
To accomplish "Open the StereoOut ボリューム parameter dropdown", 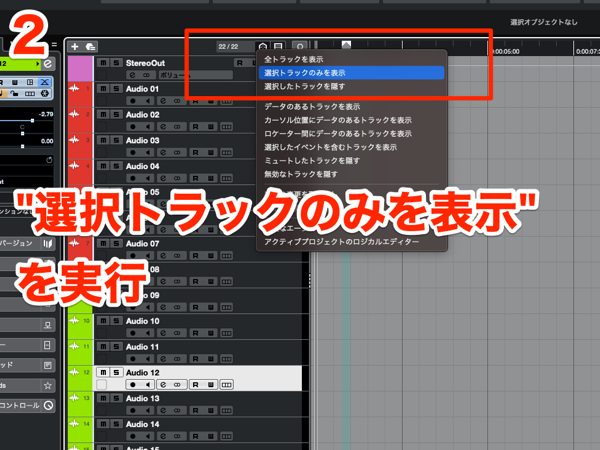I will (x=195, y=75).
